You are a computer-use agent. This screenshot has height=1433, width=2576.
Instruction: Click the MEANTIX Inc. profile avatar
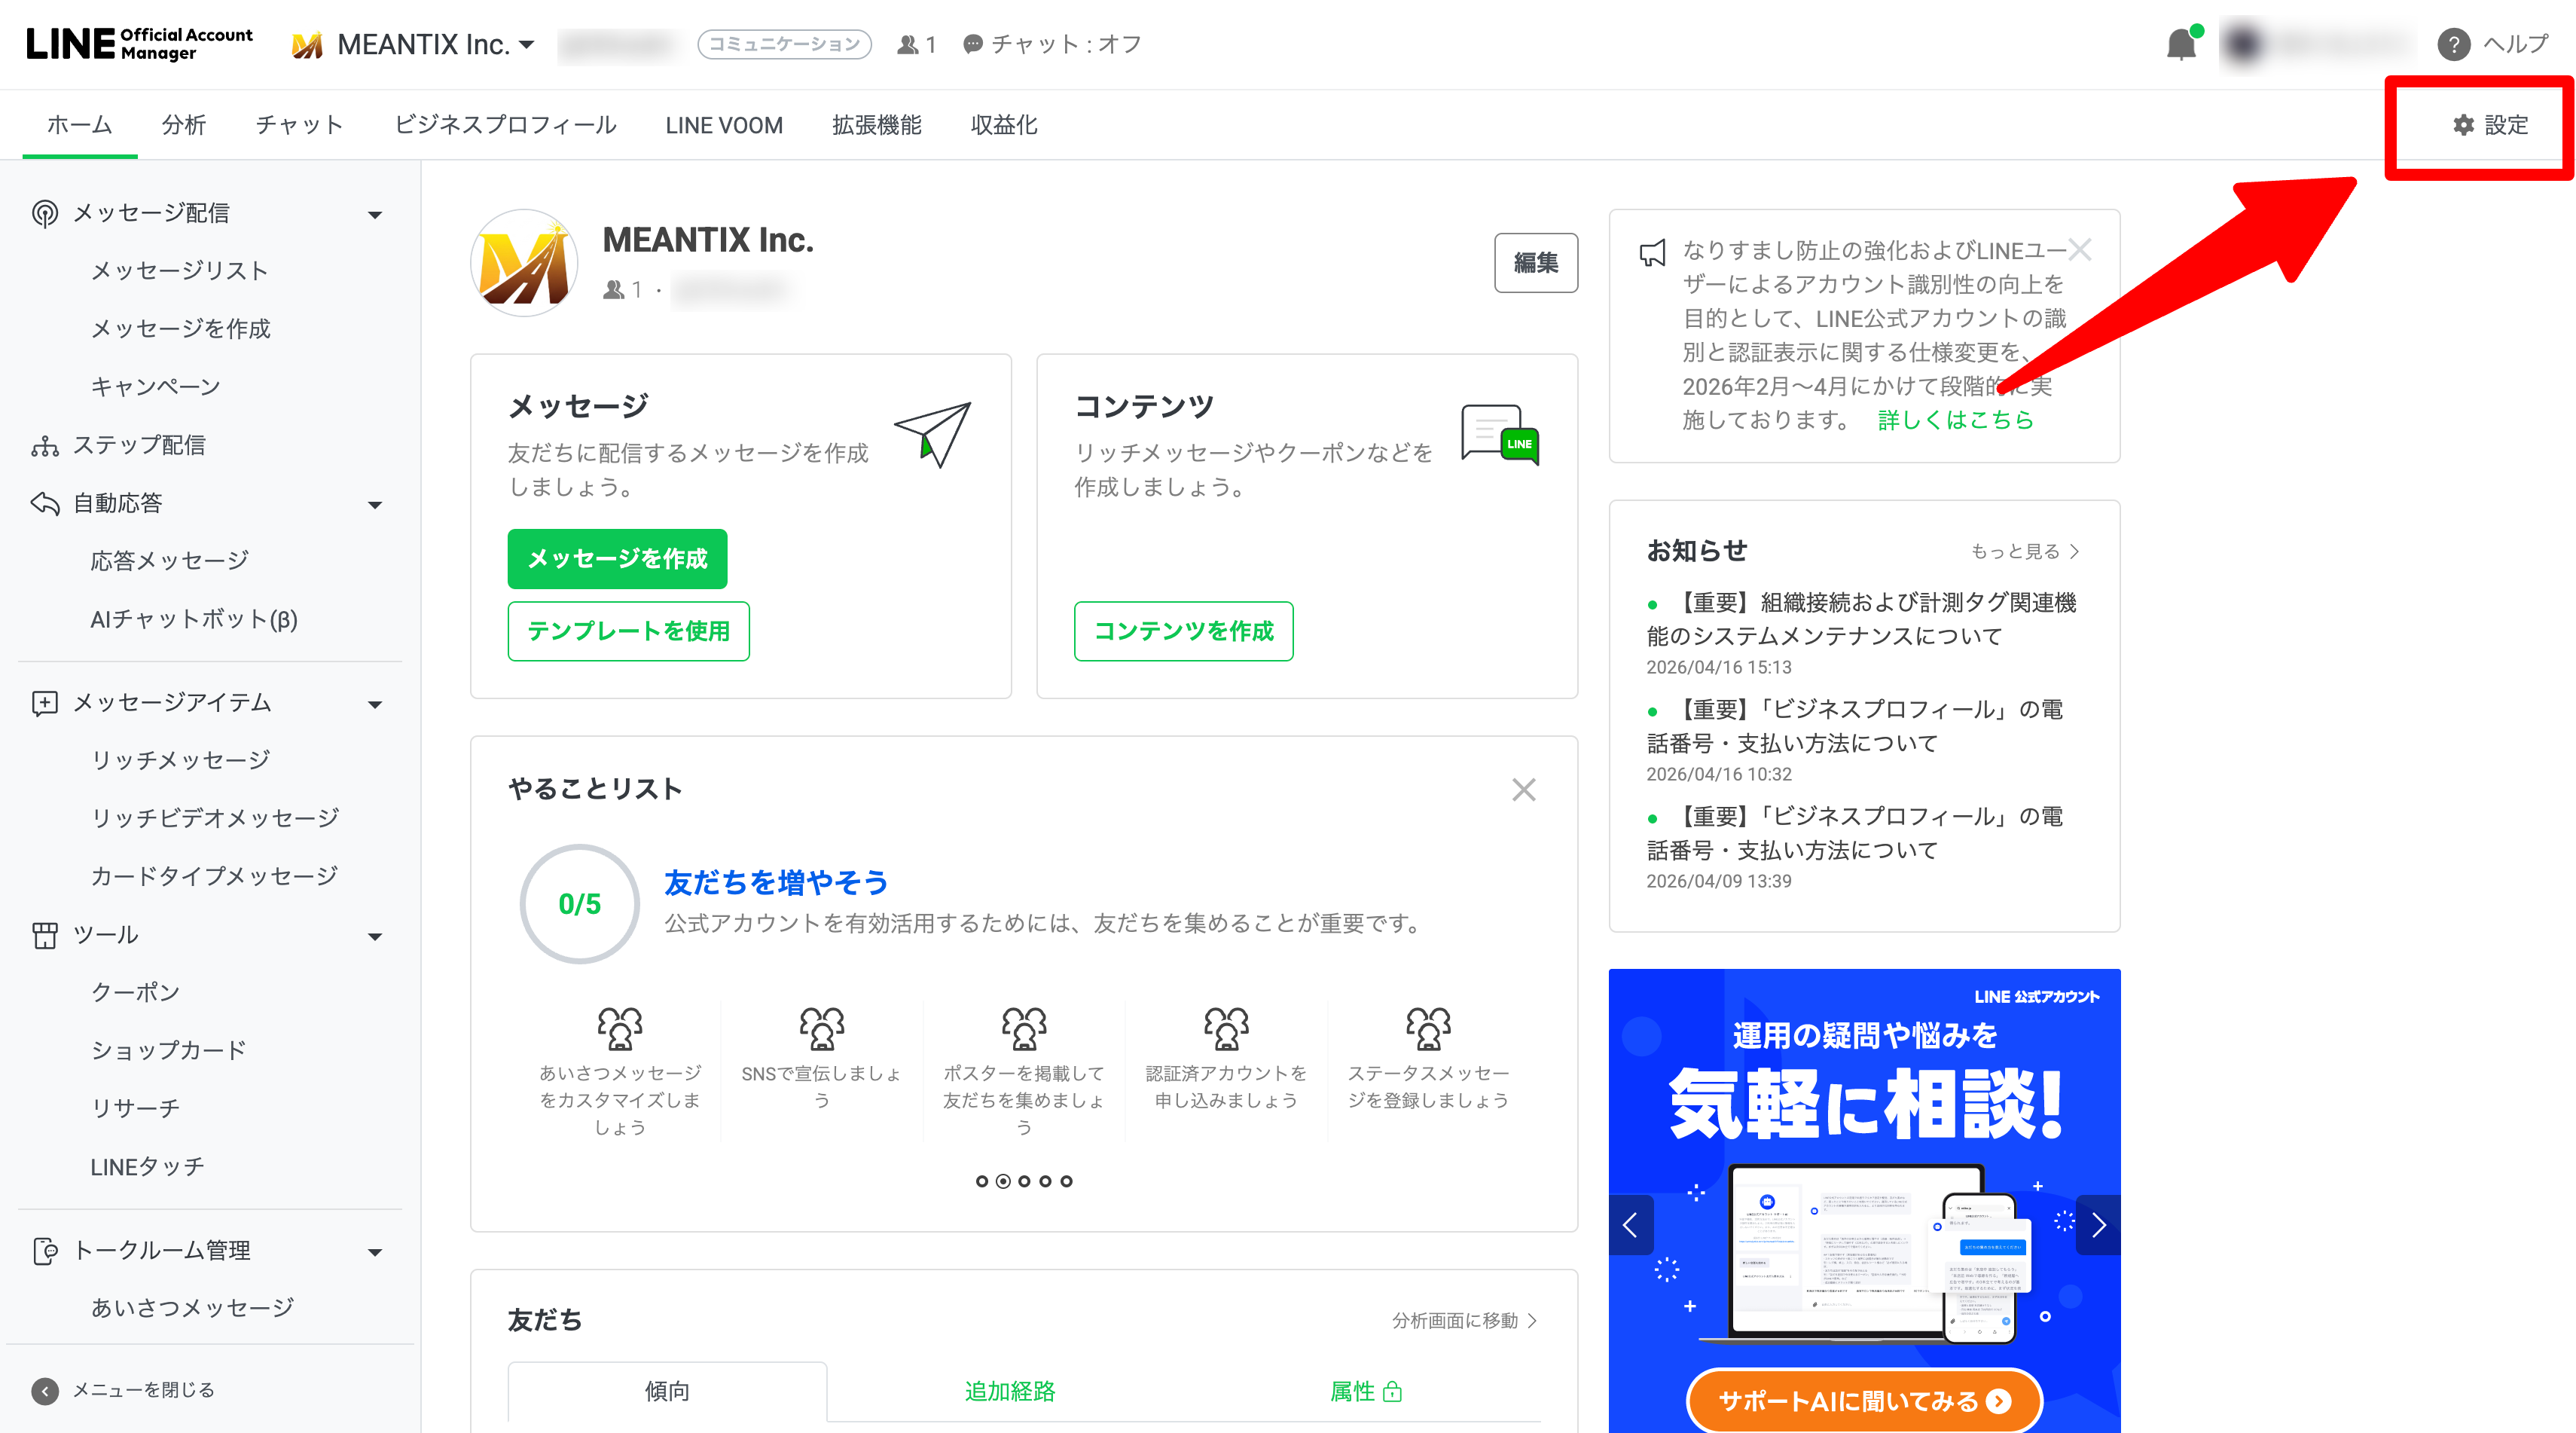524,263
